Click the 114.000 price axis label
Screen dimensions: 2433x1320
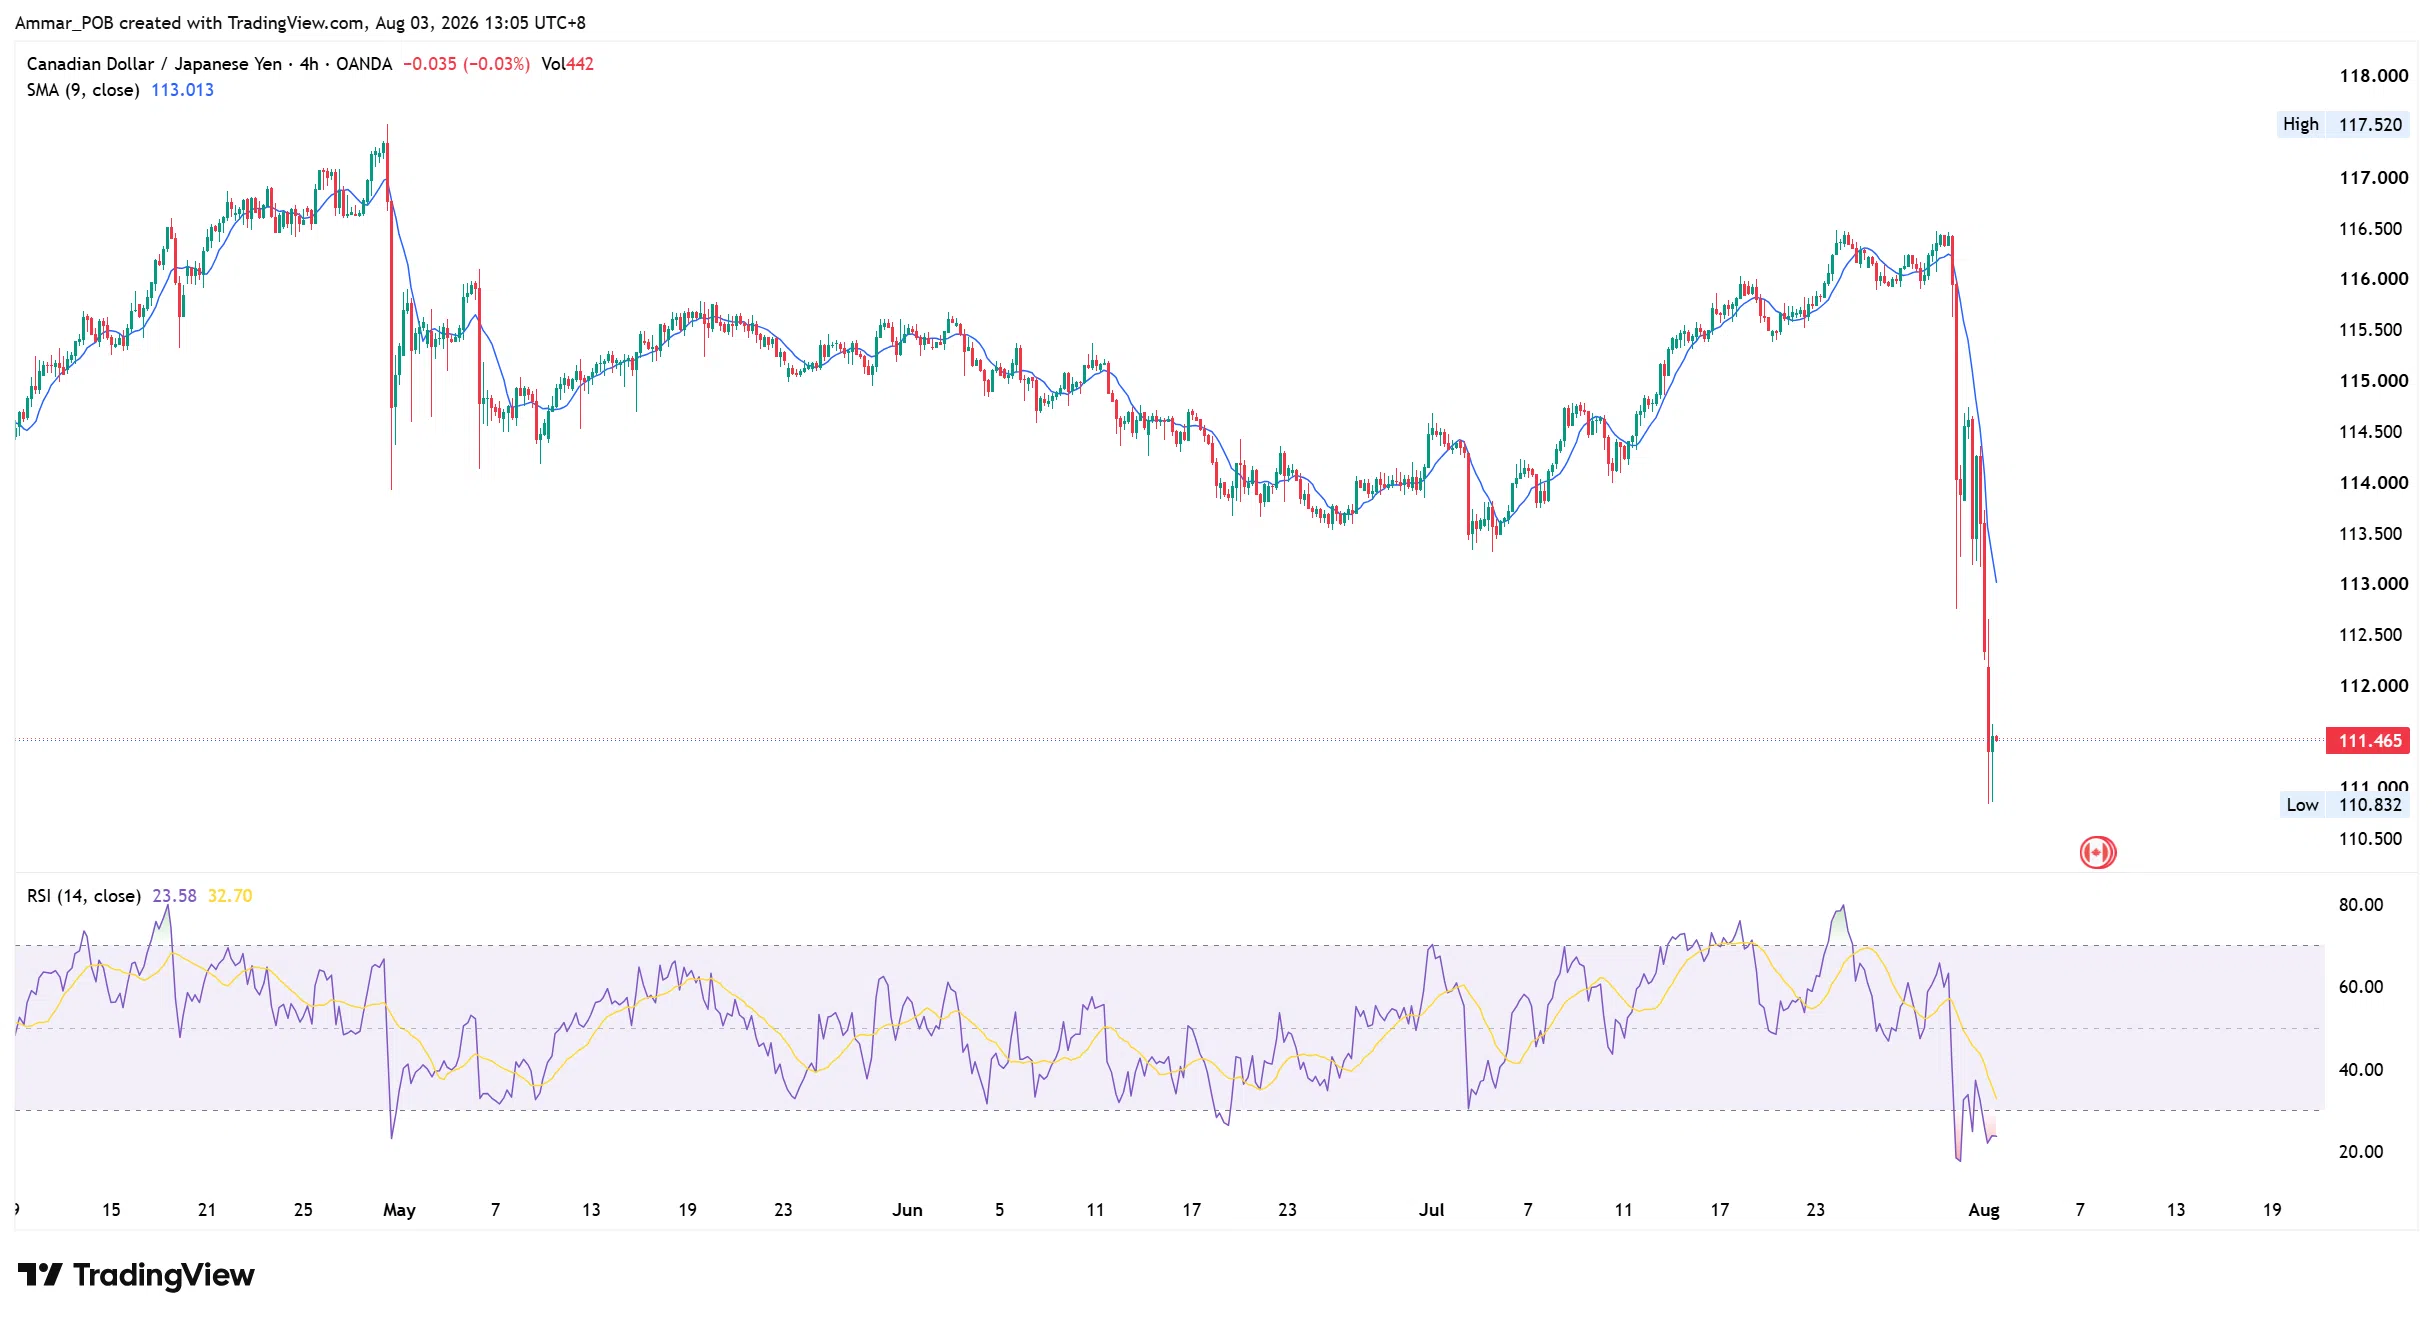pos(2373,483)
